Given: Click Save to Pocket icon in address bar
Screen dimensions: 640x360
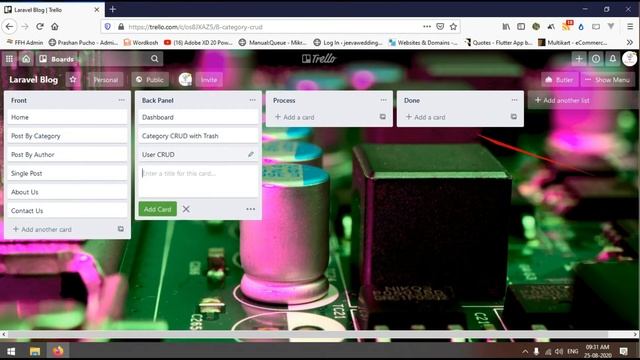Looking at the screenshot, I should (440, 27).
